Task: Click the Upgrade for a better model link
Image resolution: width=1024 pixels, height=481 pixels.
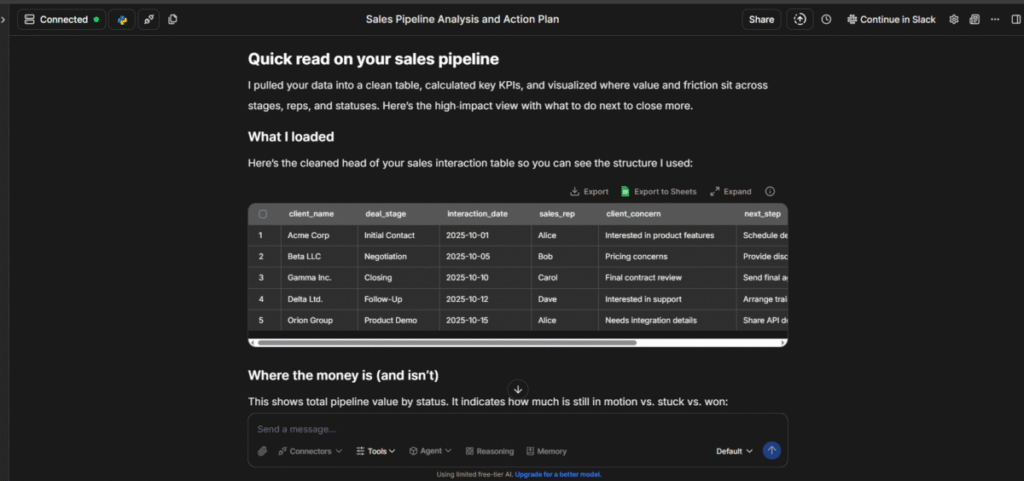Action: pyautogui.click(x=558, y=474)
